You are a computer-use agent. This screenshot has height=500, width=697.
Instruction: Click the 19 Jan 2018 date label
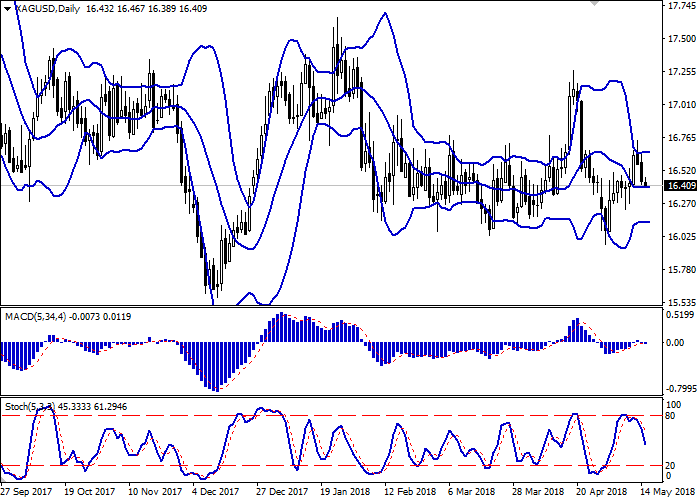pyautogui.click(x=345, y=492)
